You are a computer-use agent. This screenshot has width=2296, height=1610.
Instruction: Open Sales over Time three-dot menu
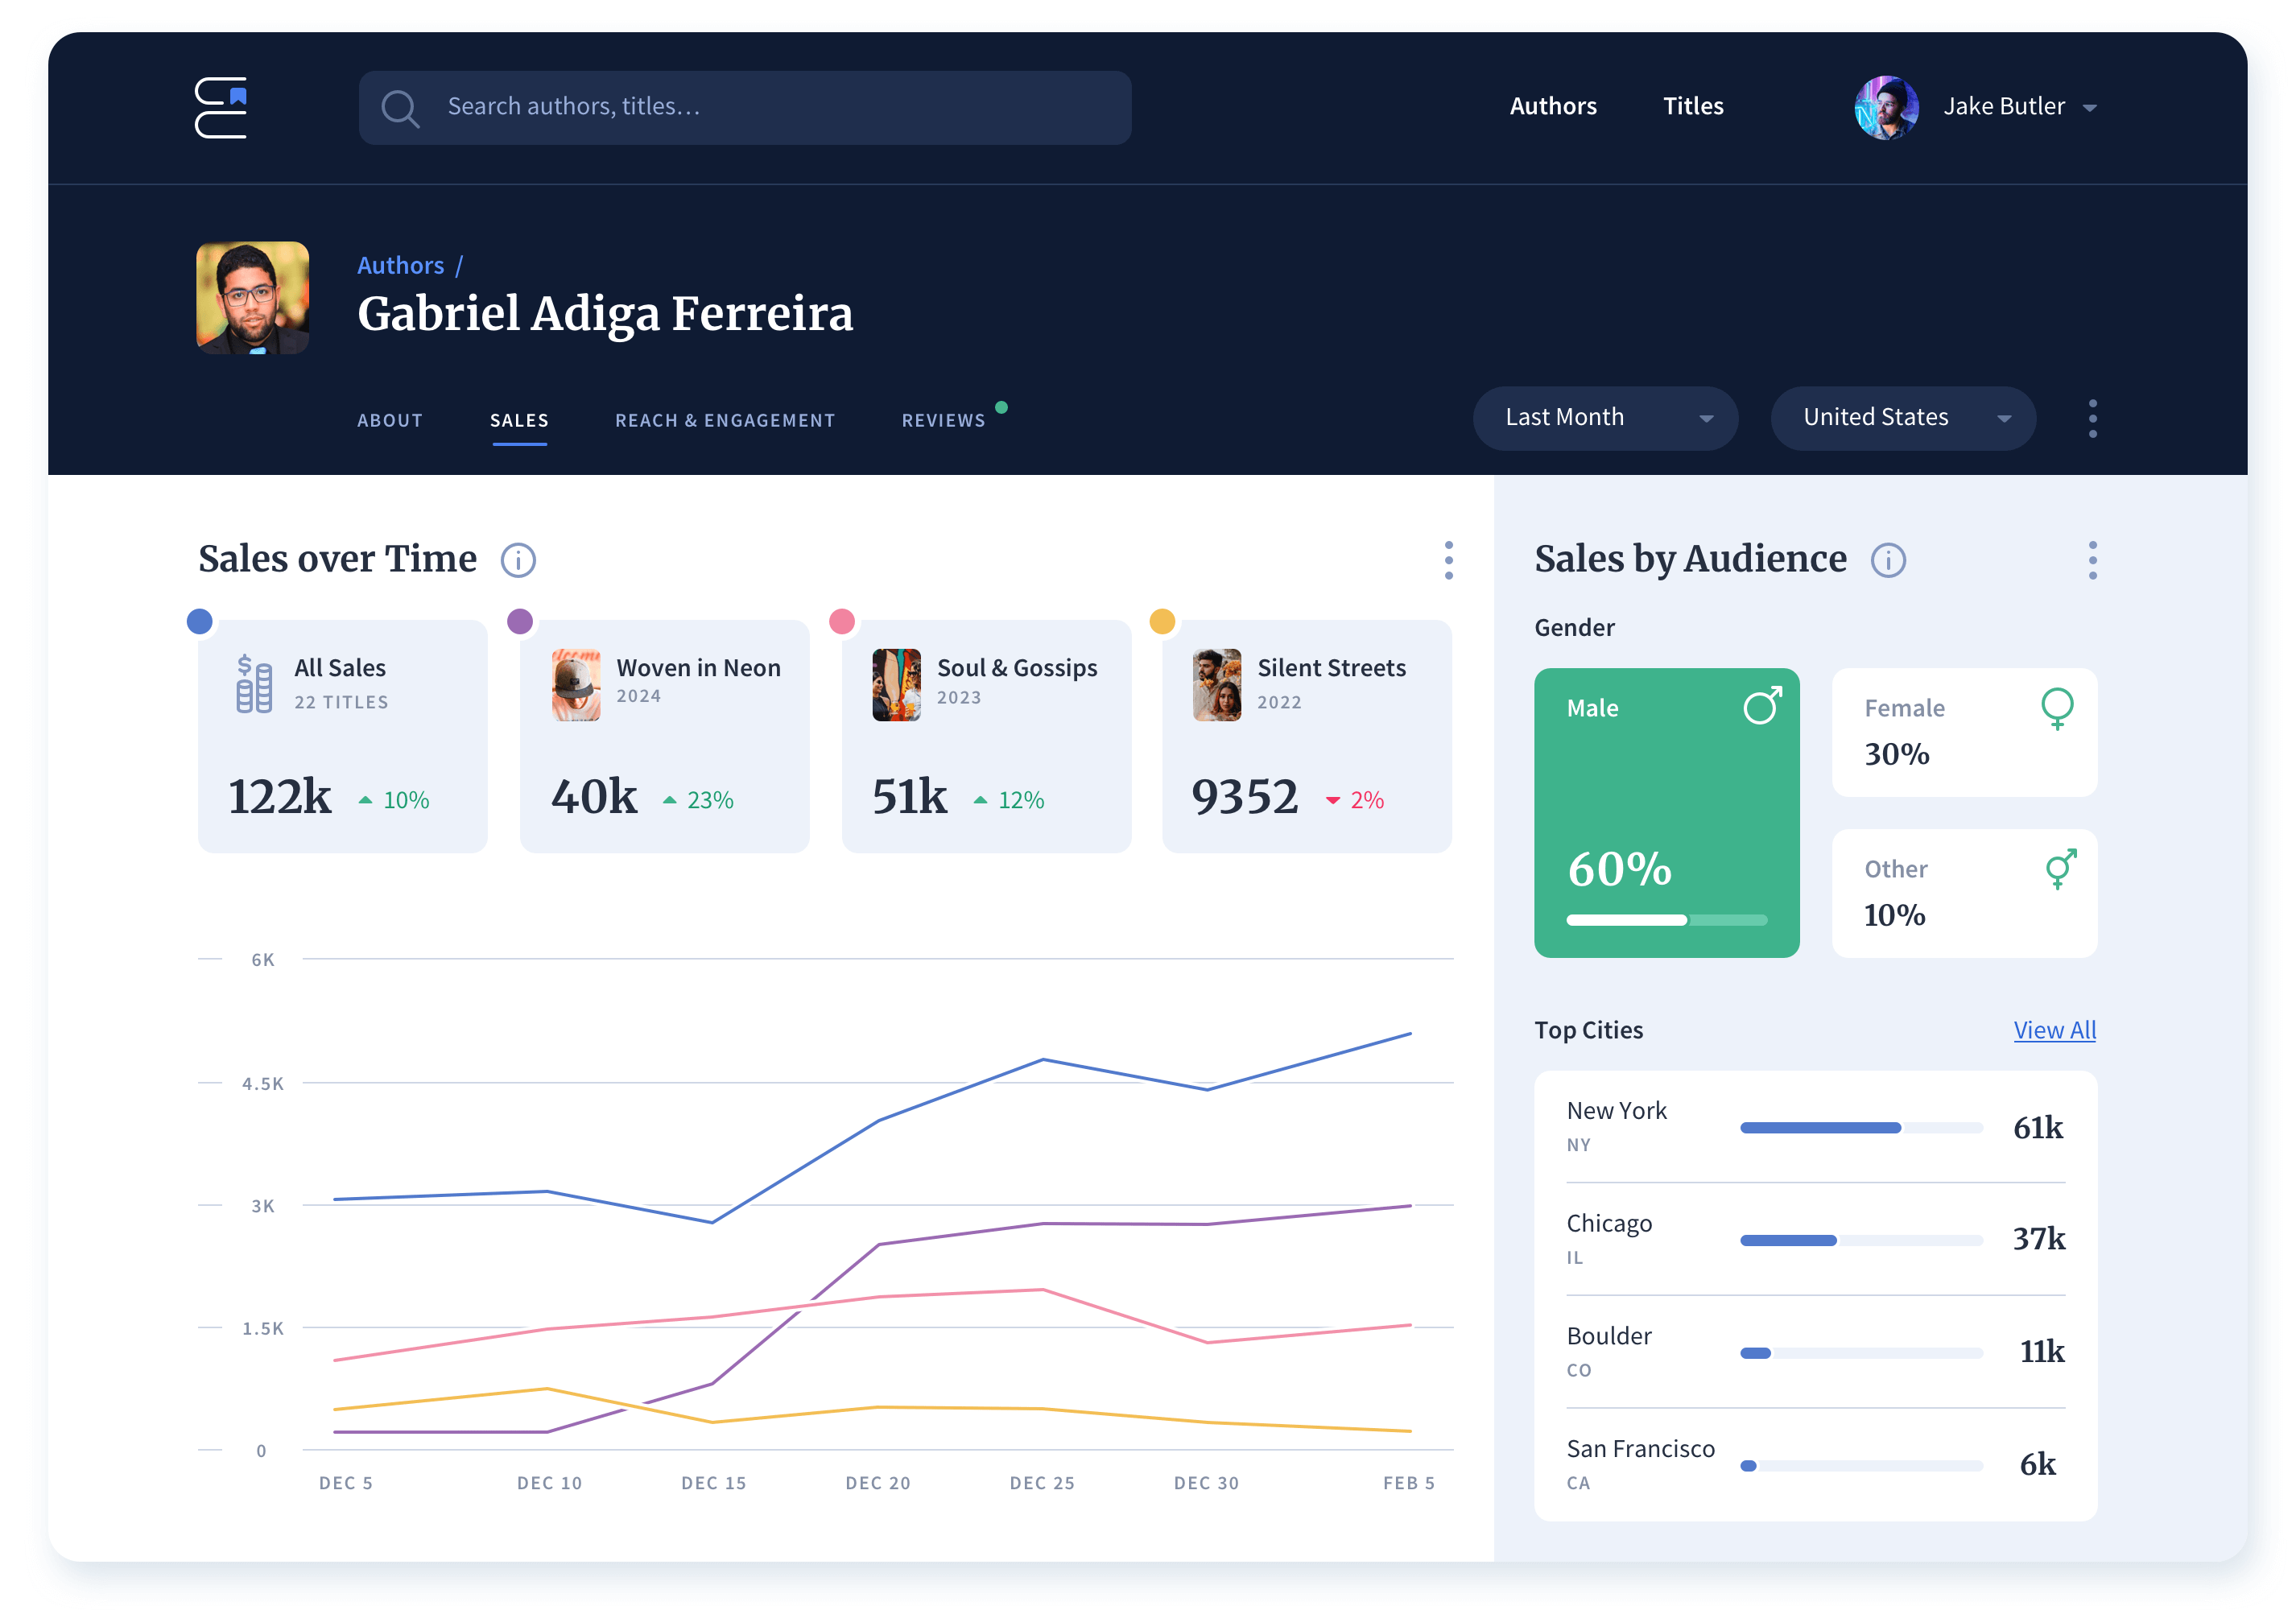click(x=1448, y=560)
